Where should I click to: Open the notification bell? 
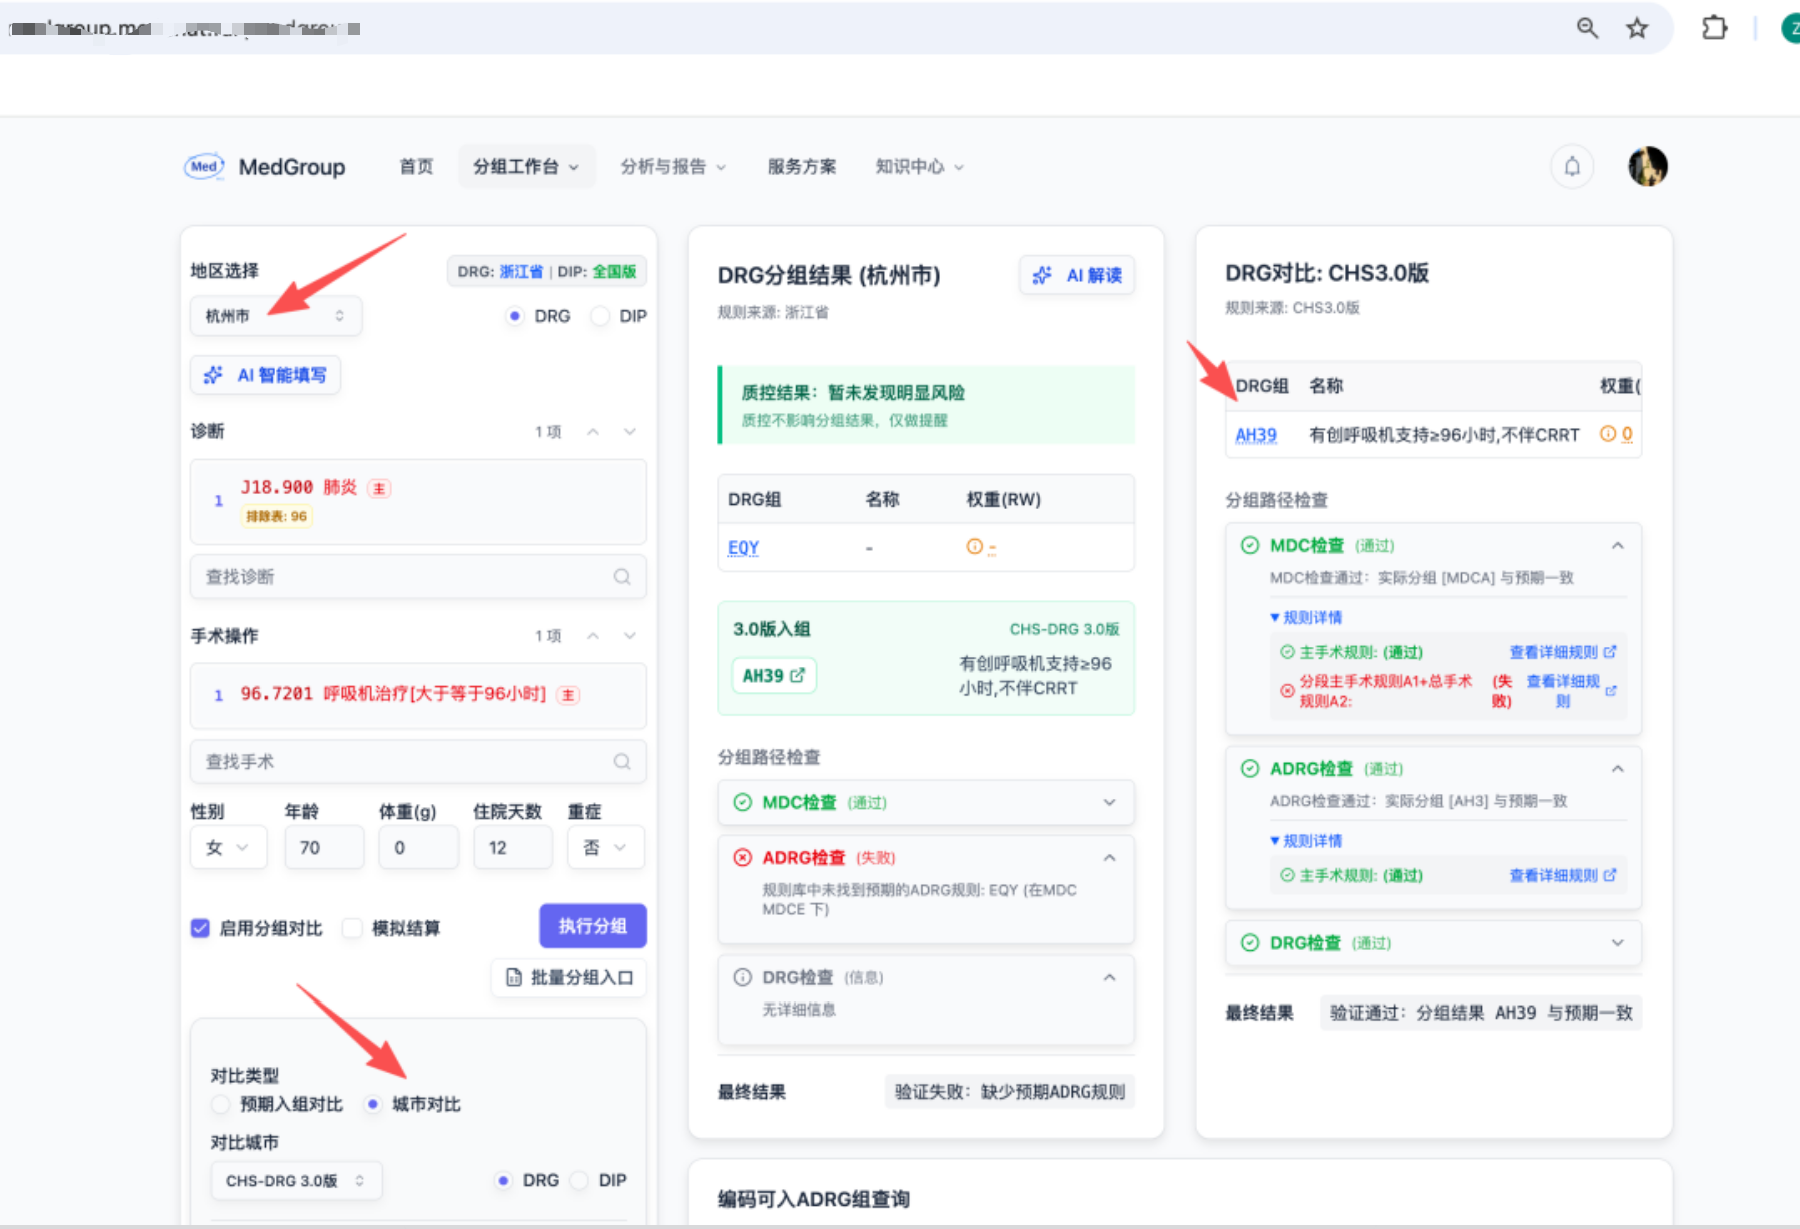[x=1572, y=166]
